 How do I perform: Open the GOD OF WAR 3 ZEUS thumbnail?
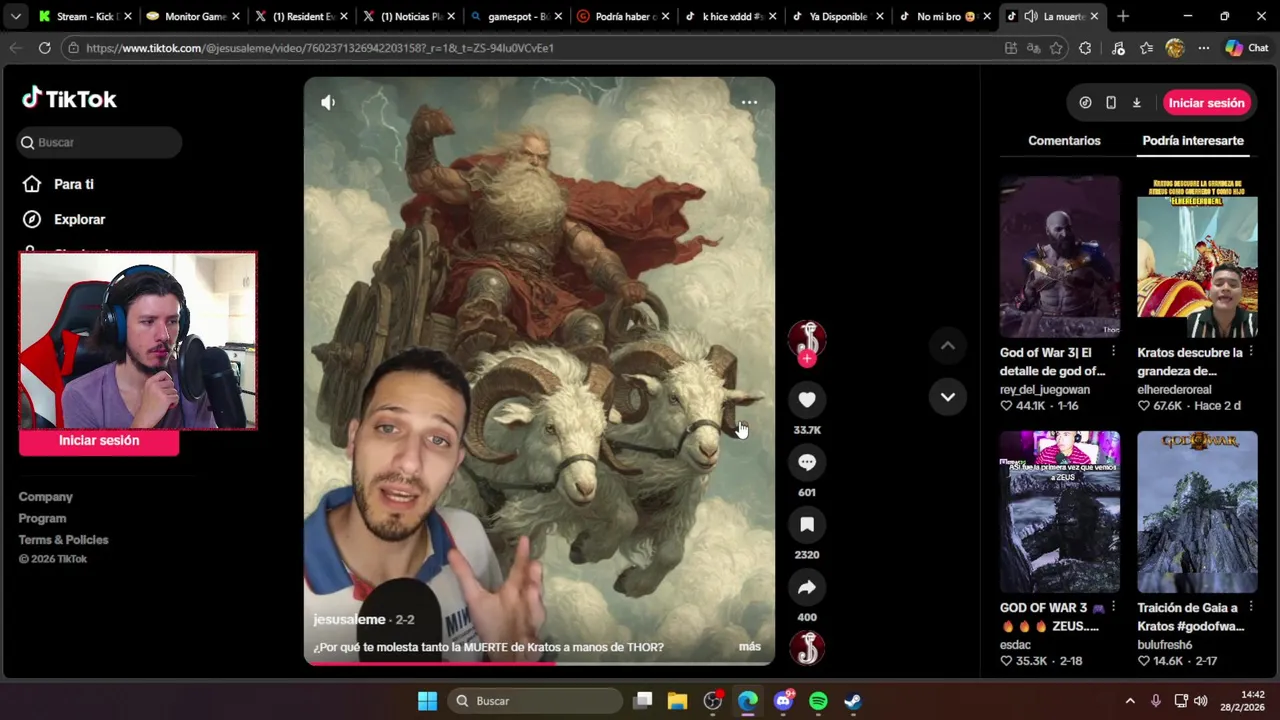(1060, 512)
